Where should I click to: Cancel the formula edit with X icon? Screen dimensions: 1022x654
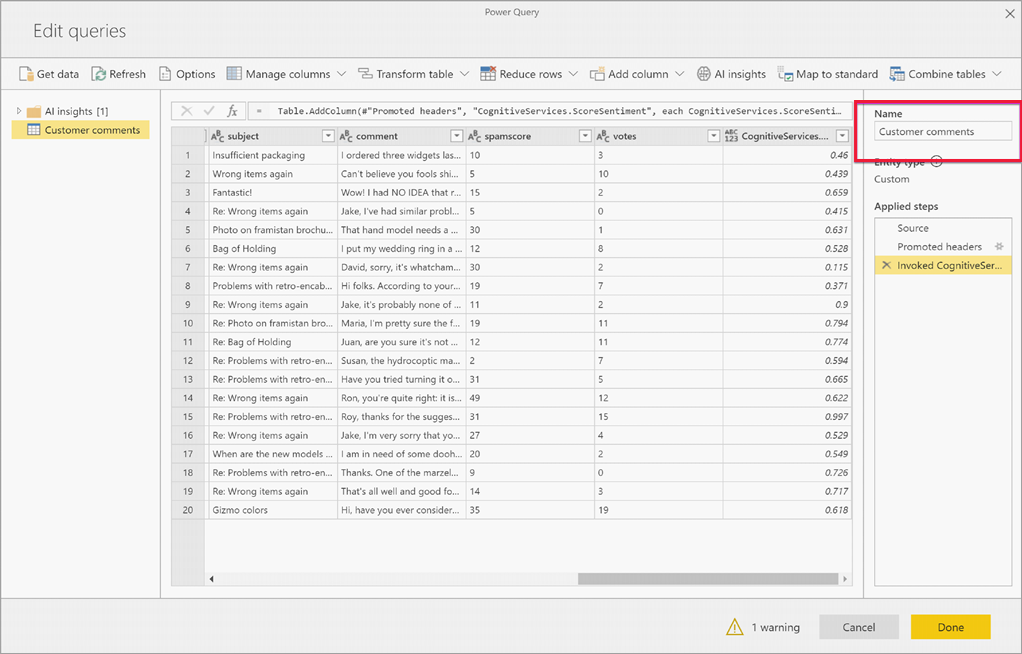point(186,111)
